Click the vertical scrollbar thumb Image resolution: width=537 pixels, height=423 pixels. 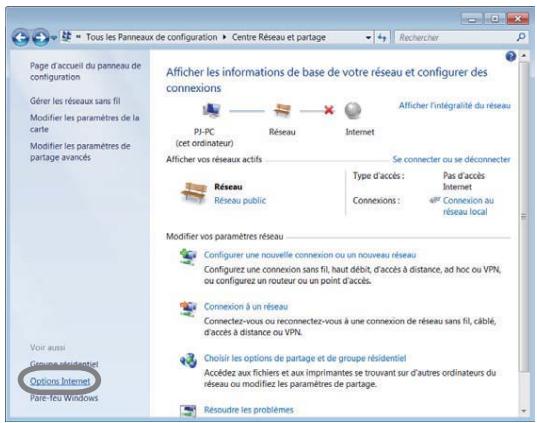(x=524, y=216)
